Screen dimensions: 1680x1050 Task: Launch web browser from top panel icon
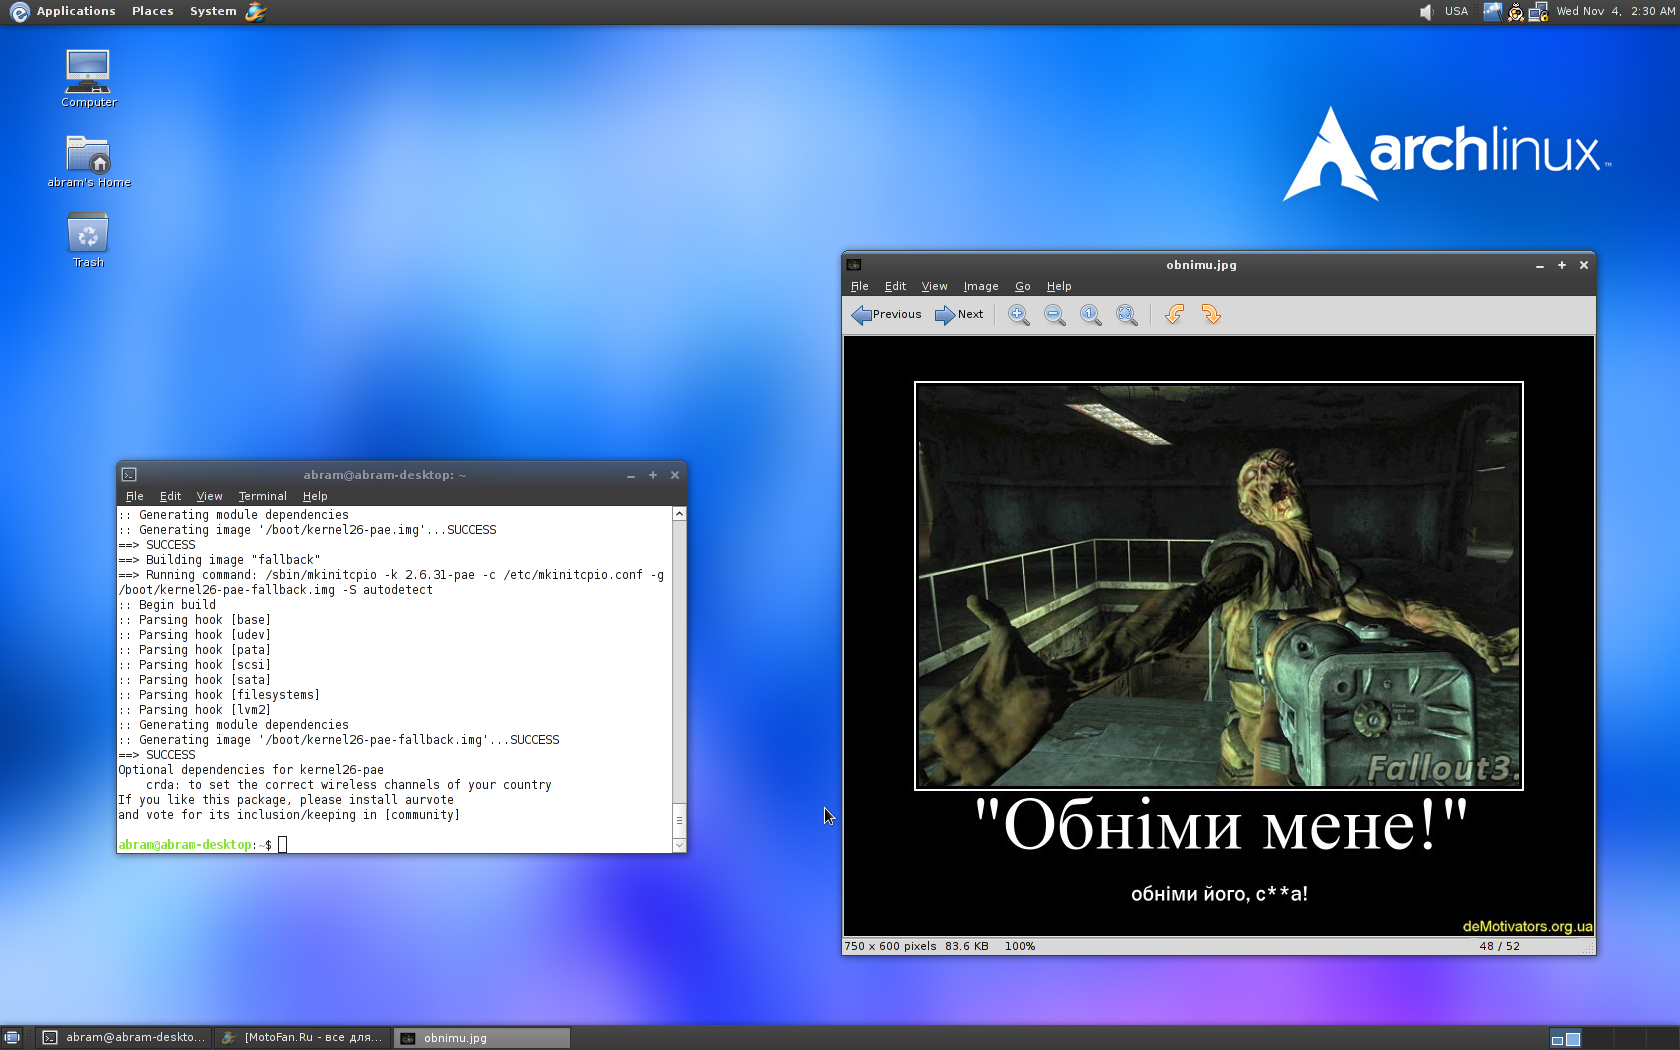point(256,11)
